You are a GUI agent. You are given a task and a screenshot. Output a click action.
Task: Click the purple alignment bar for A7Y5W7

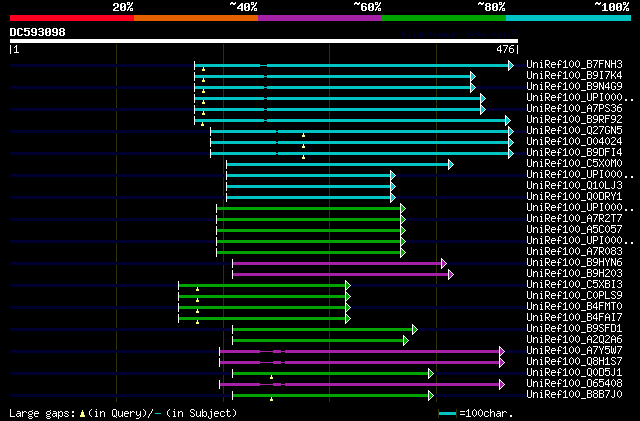pyautogui.click(x=360, y=352)
